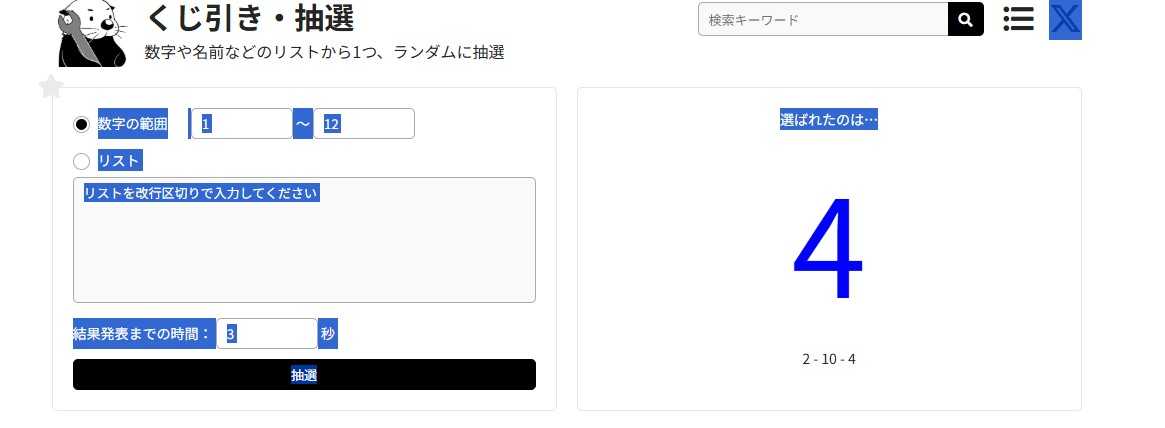Click the draw history 2 - 10 - 4
Image resolution: width=1165 pixels, height=428 pixels.
click(828, 359)
